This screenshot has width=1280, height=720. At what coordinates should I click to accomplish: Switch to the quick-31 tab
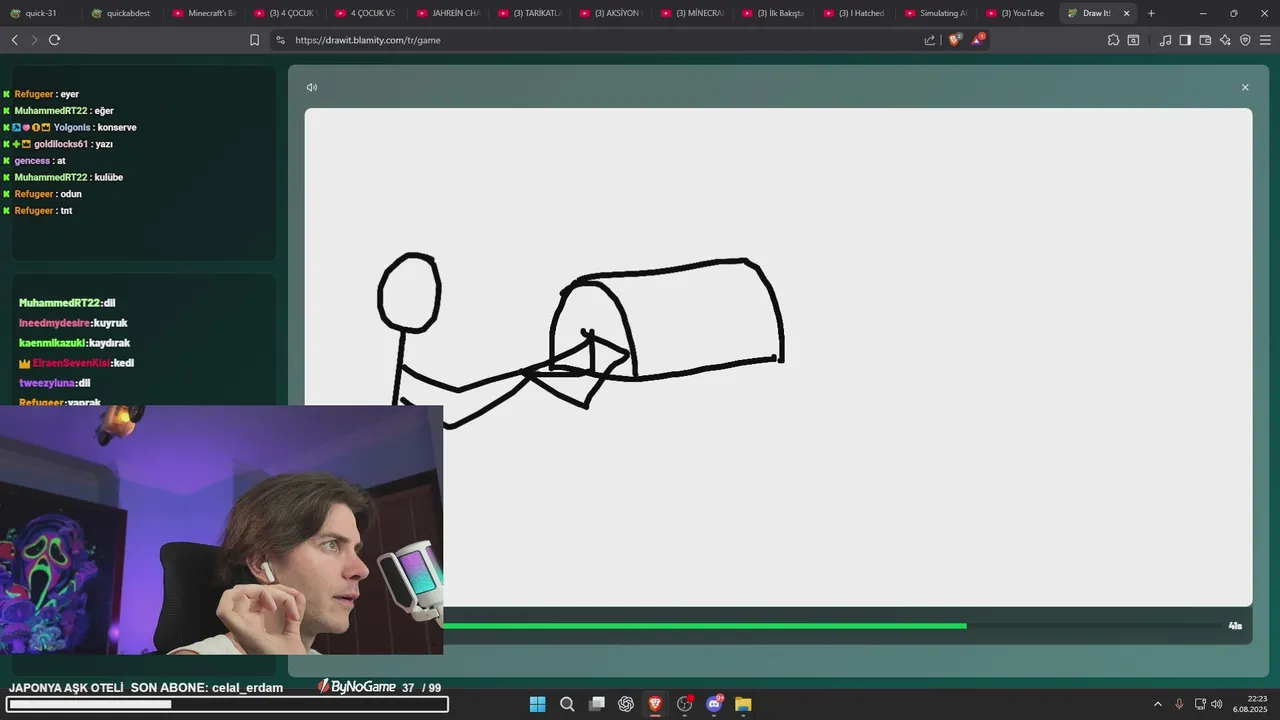41,13
